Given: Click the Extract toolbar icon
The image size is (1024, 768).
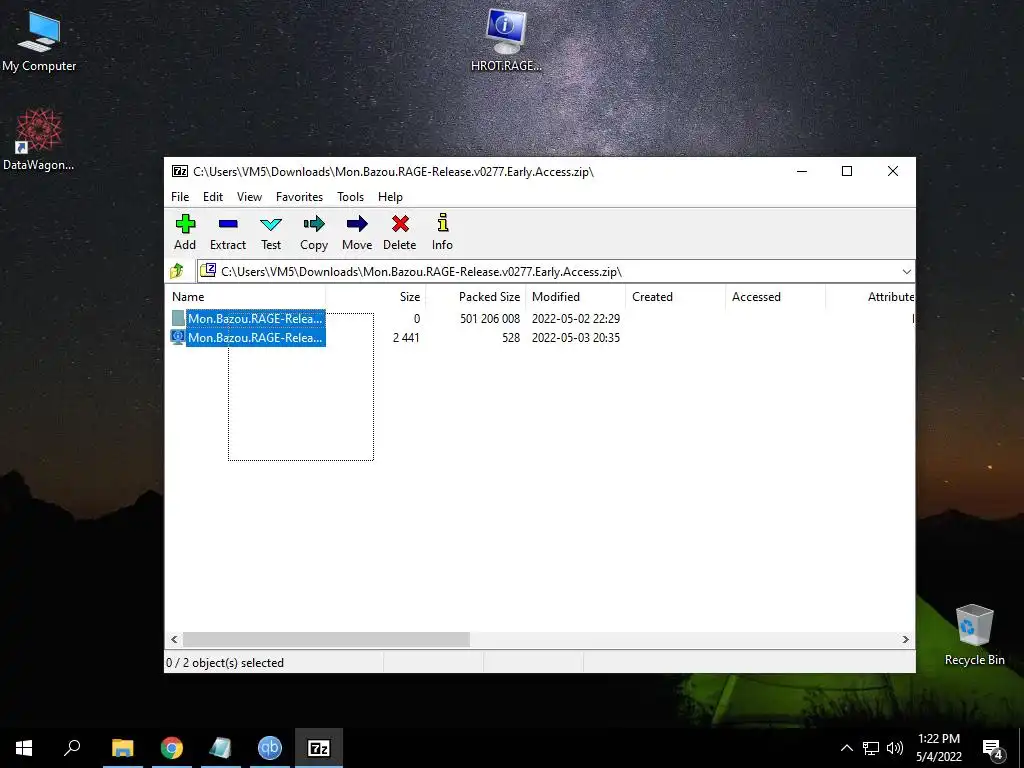Looking at the screenshot, I should tap(228, 224).
